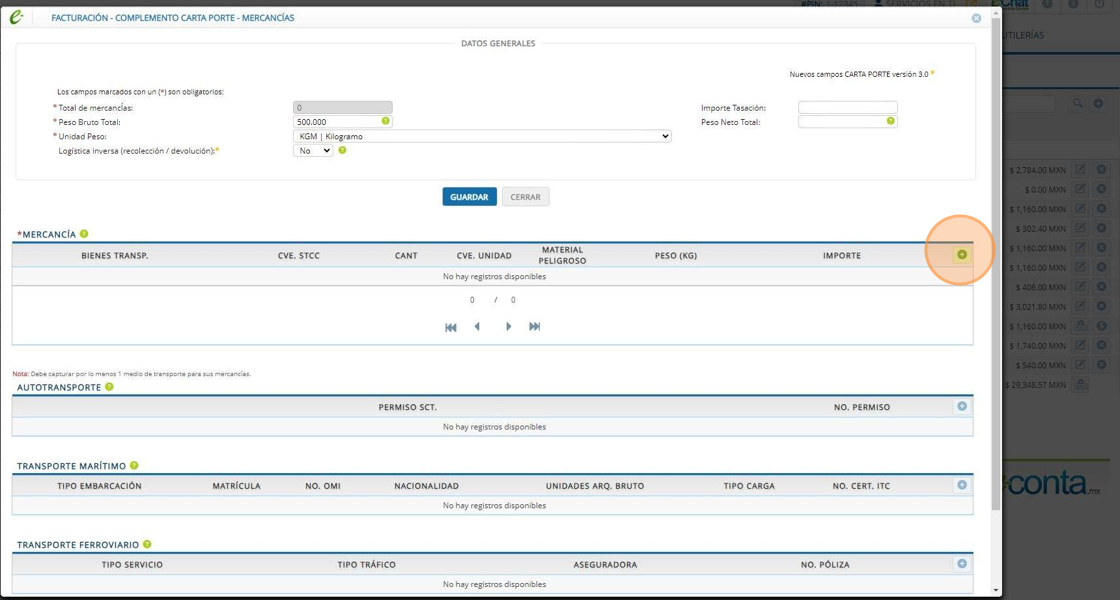Click the Total de mercancías field
1120x600 pixels.
(343, 107)
